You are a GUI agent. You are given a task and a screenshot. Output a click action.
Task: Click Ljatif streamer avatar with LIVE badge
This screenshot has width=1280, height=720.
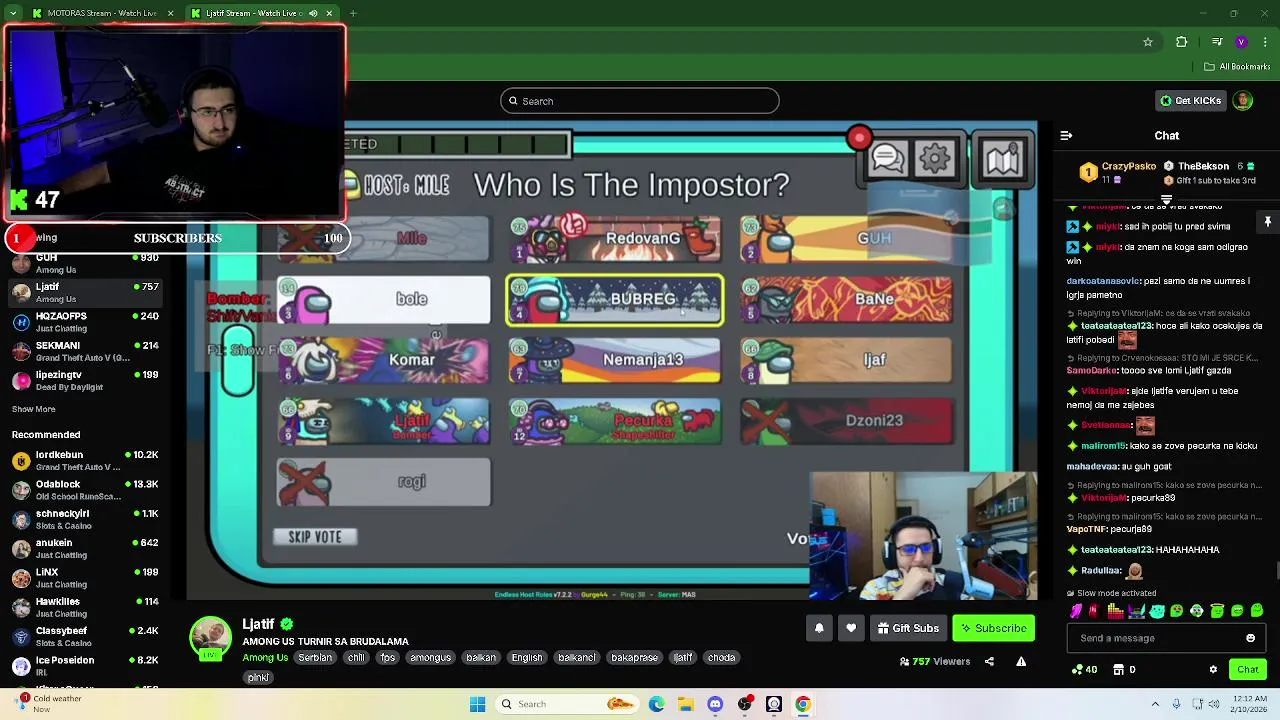pos(210,638)
